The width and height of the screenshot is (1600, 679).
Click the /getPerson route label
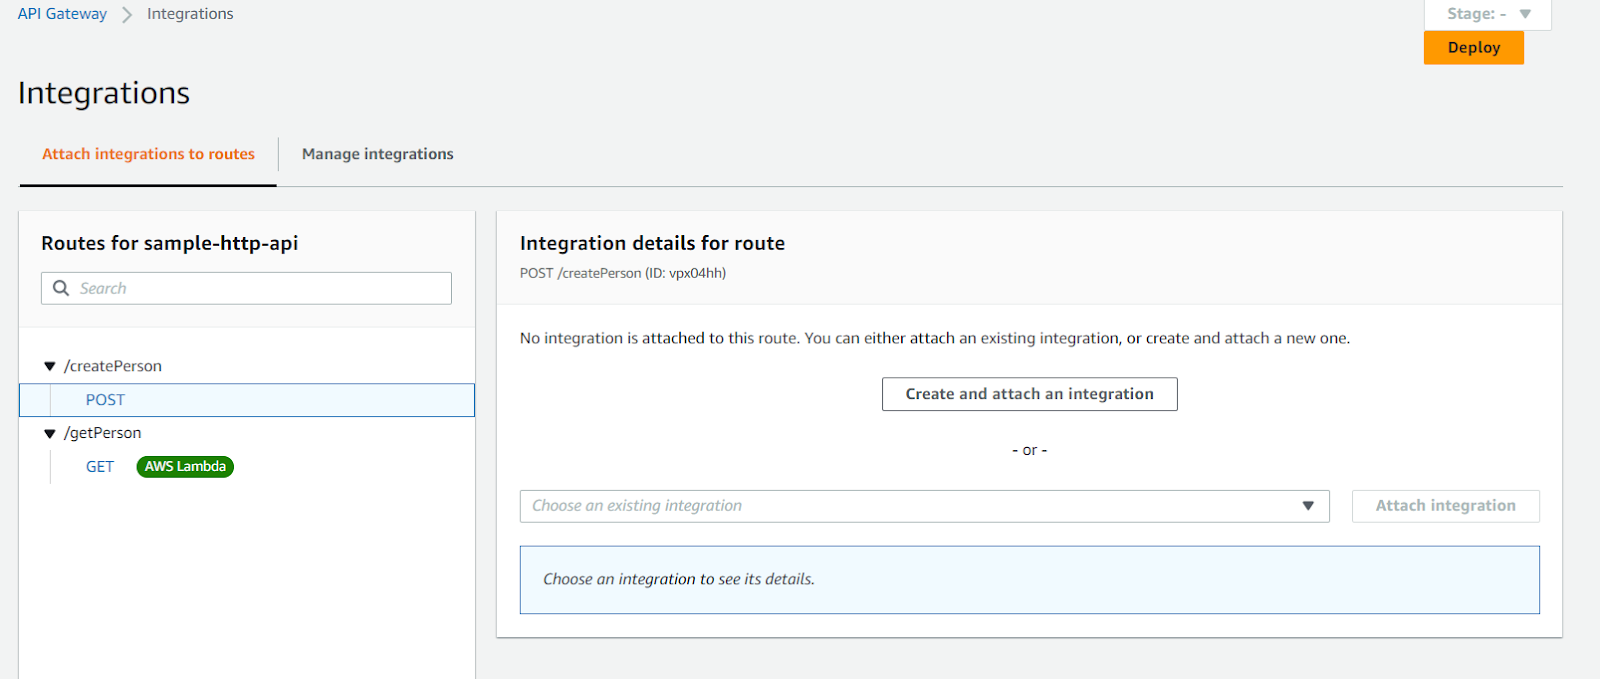coord(103,433)
